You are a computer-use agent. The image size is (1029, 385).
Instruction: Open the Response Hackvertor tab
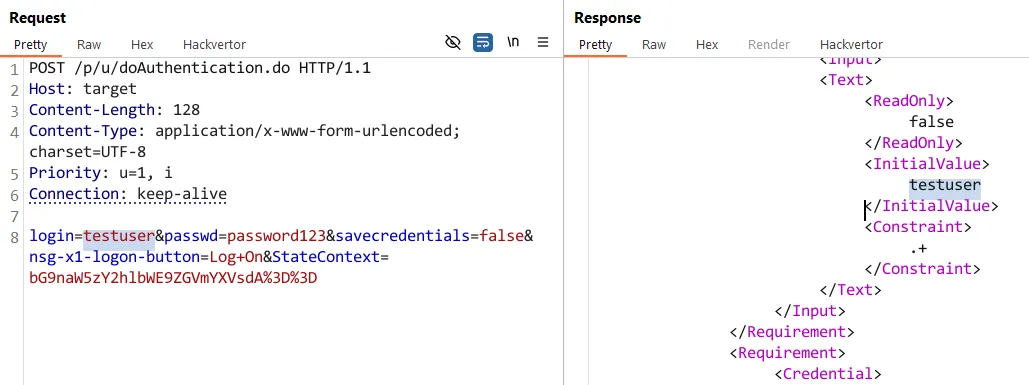[851, 45]
